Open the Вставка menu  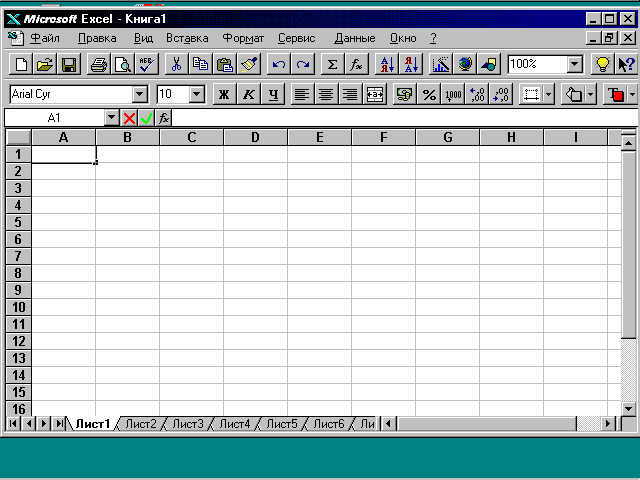coord(187,38)
